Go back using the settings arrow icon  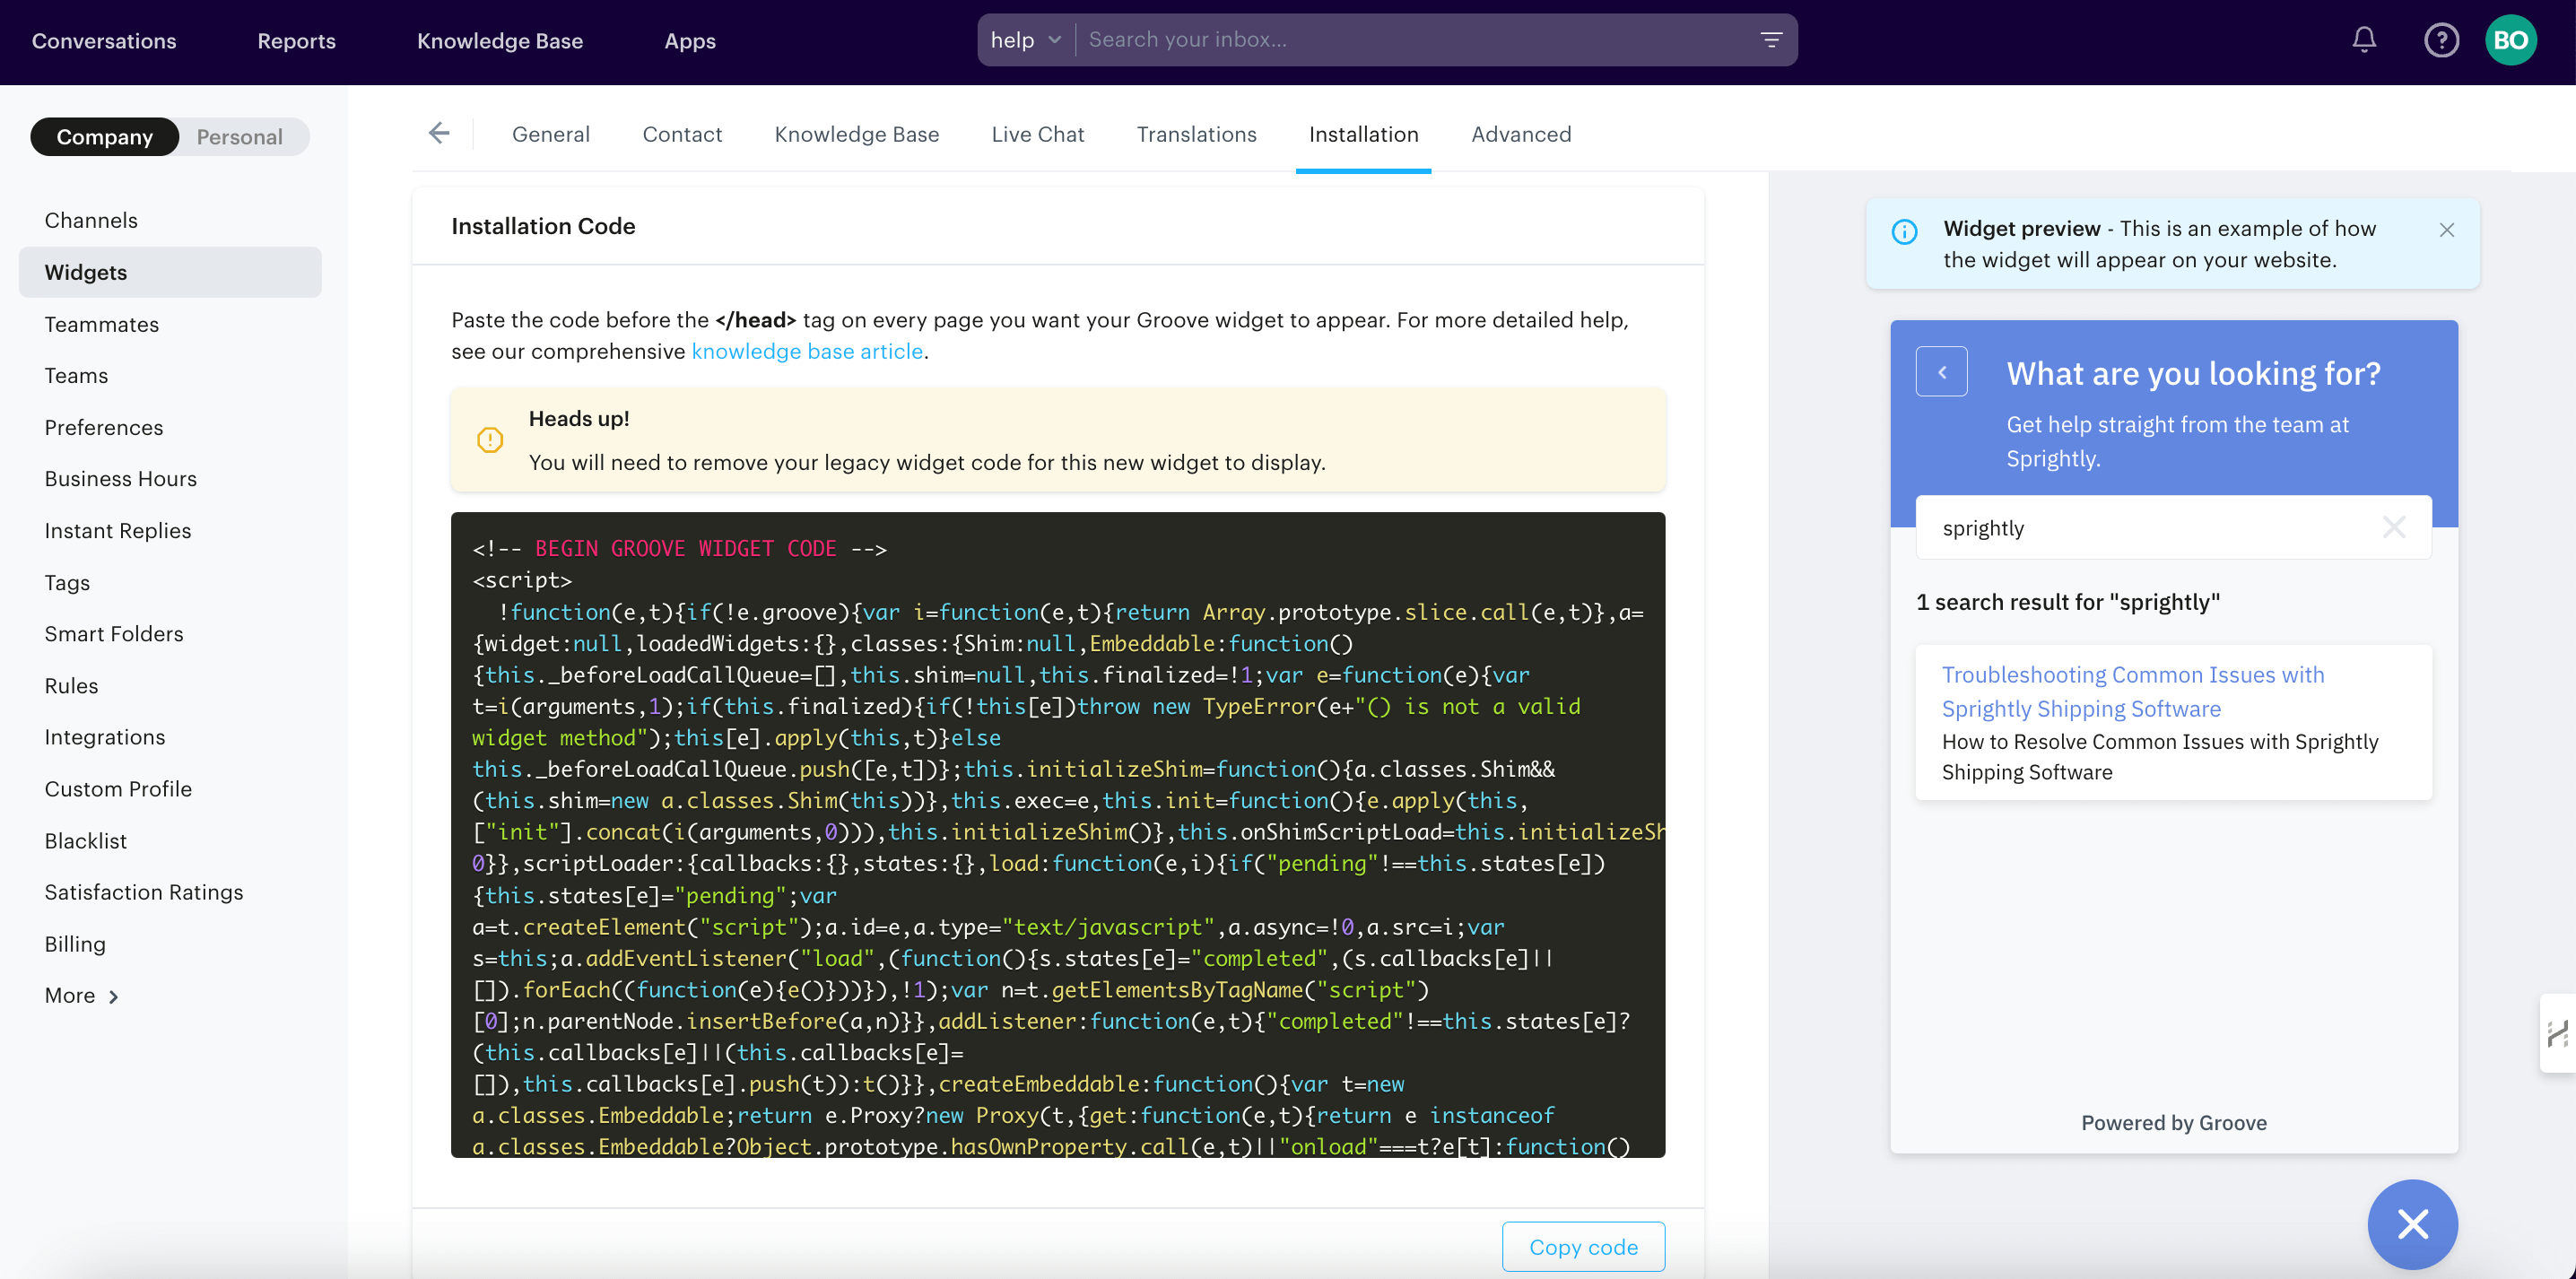(439, 133)
